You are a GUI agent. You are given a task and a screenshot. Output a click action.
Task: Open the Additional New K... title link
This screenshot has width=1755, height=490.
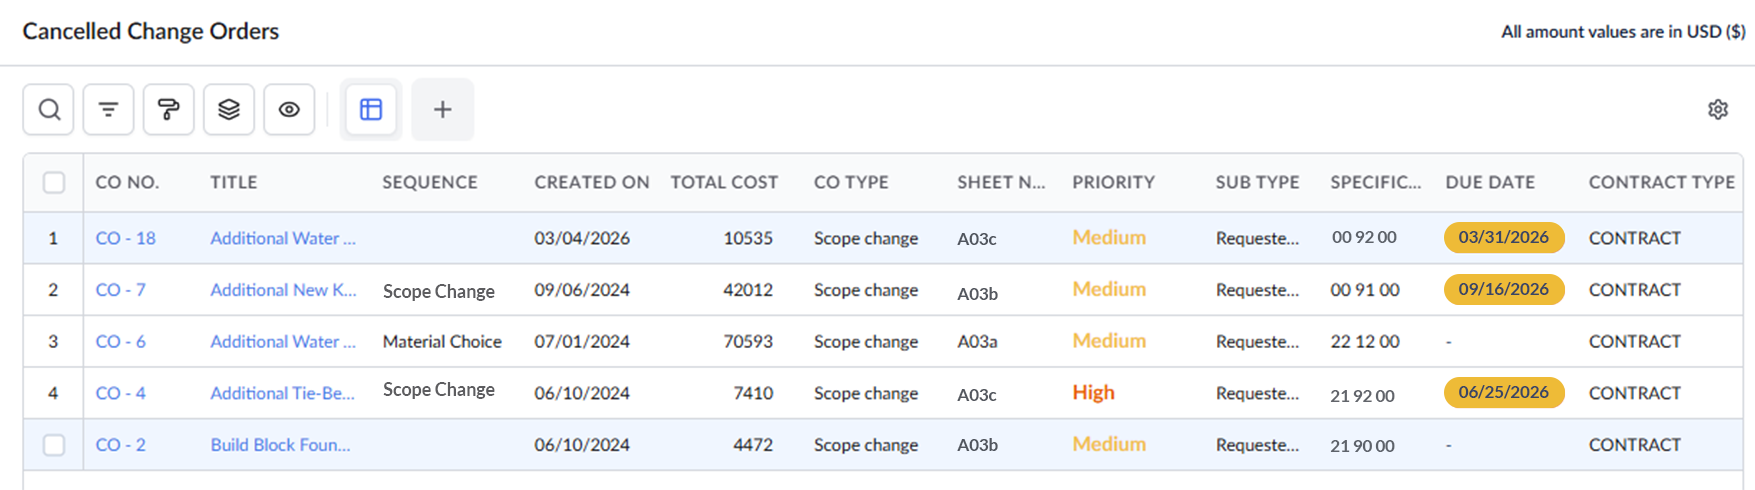[283, 290]
